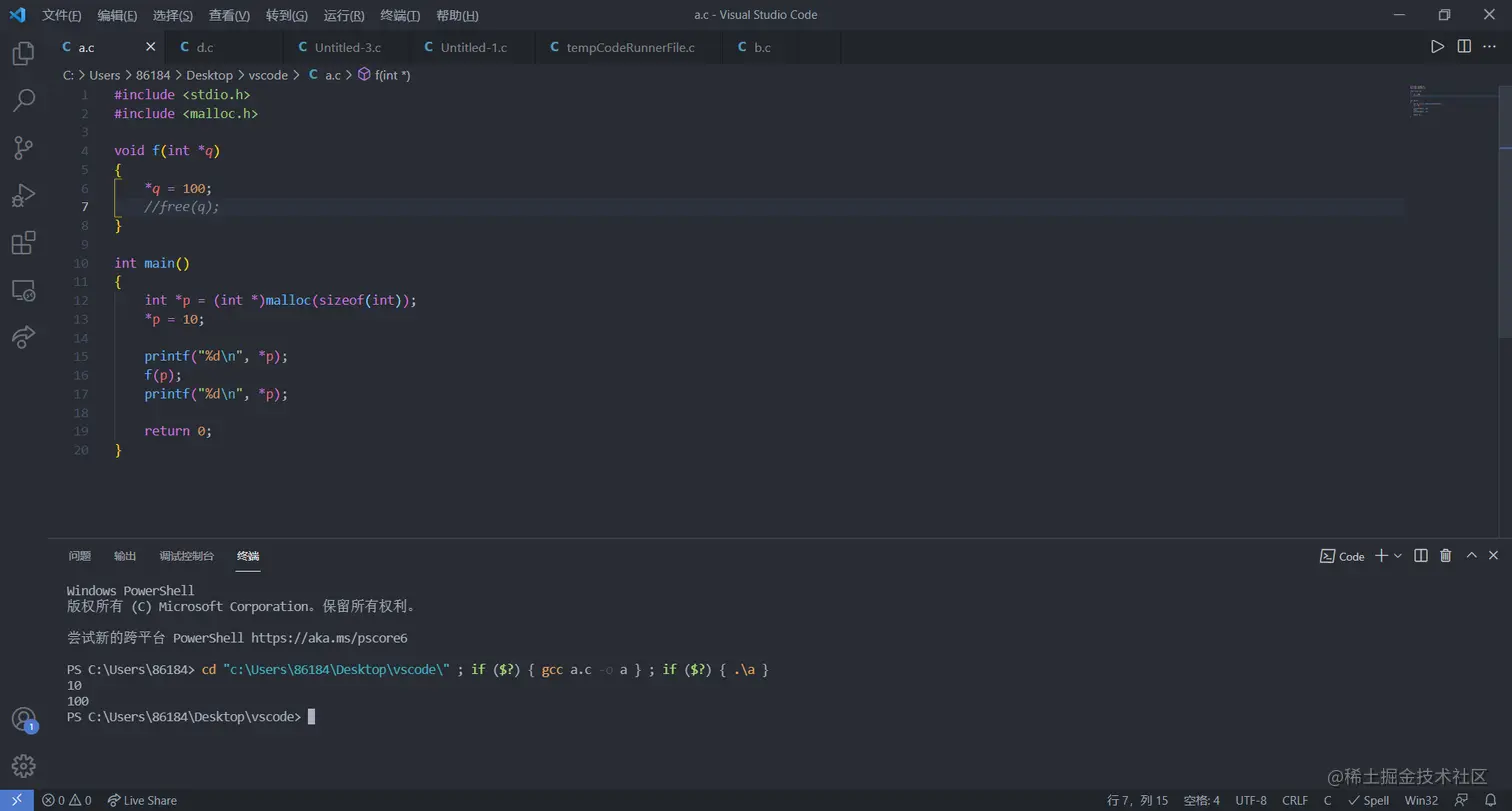The height and width of the screenshot is (811, 1512).
Task: Expand the Users breadcrumb folder
Action: pyautogui.click(x=105, y=75)
